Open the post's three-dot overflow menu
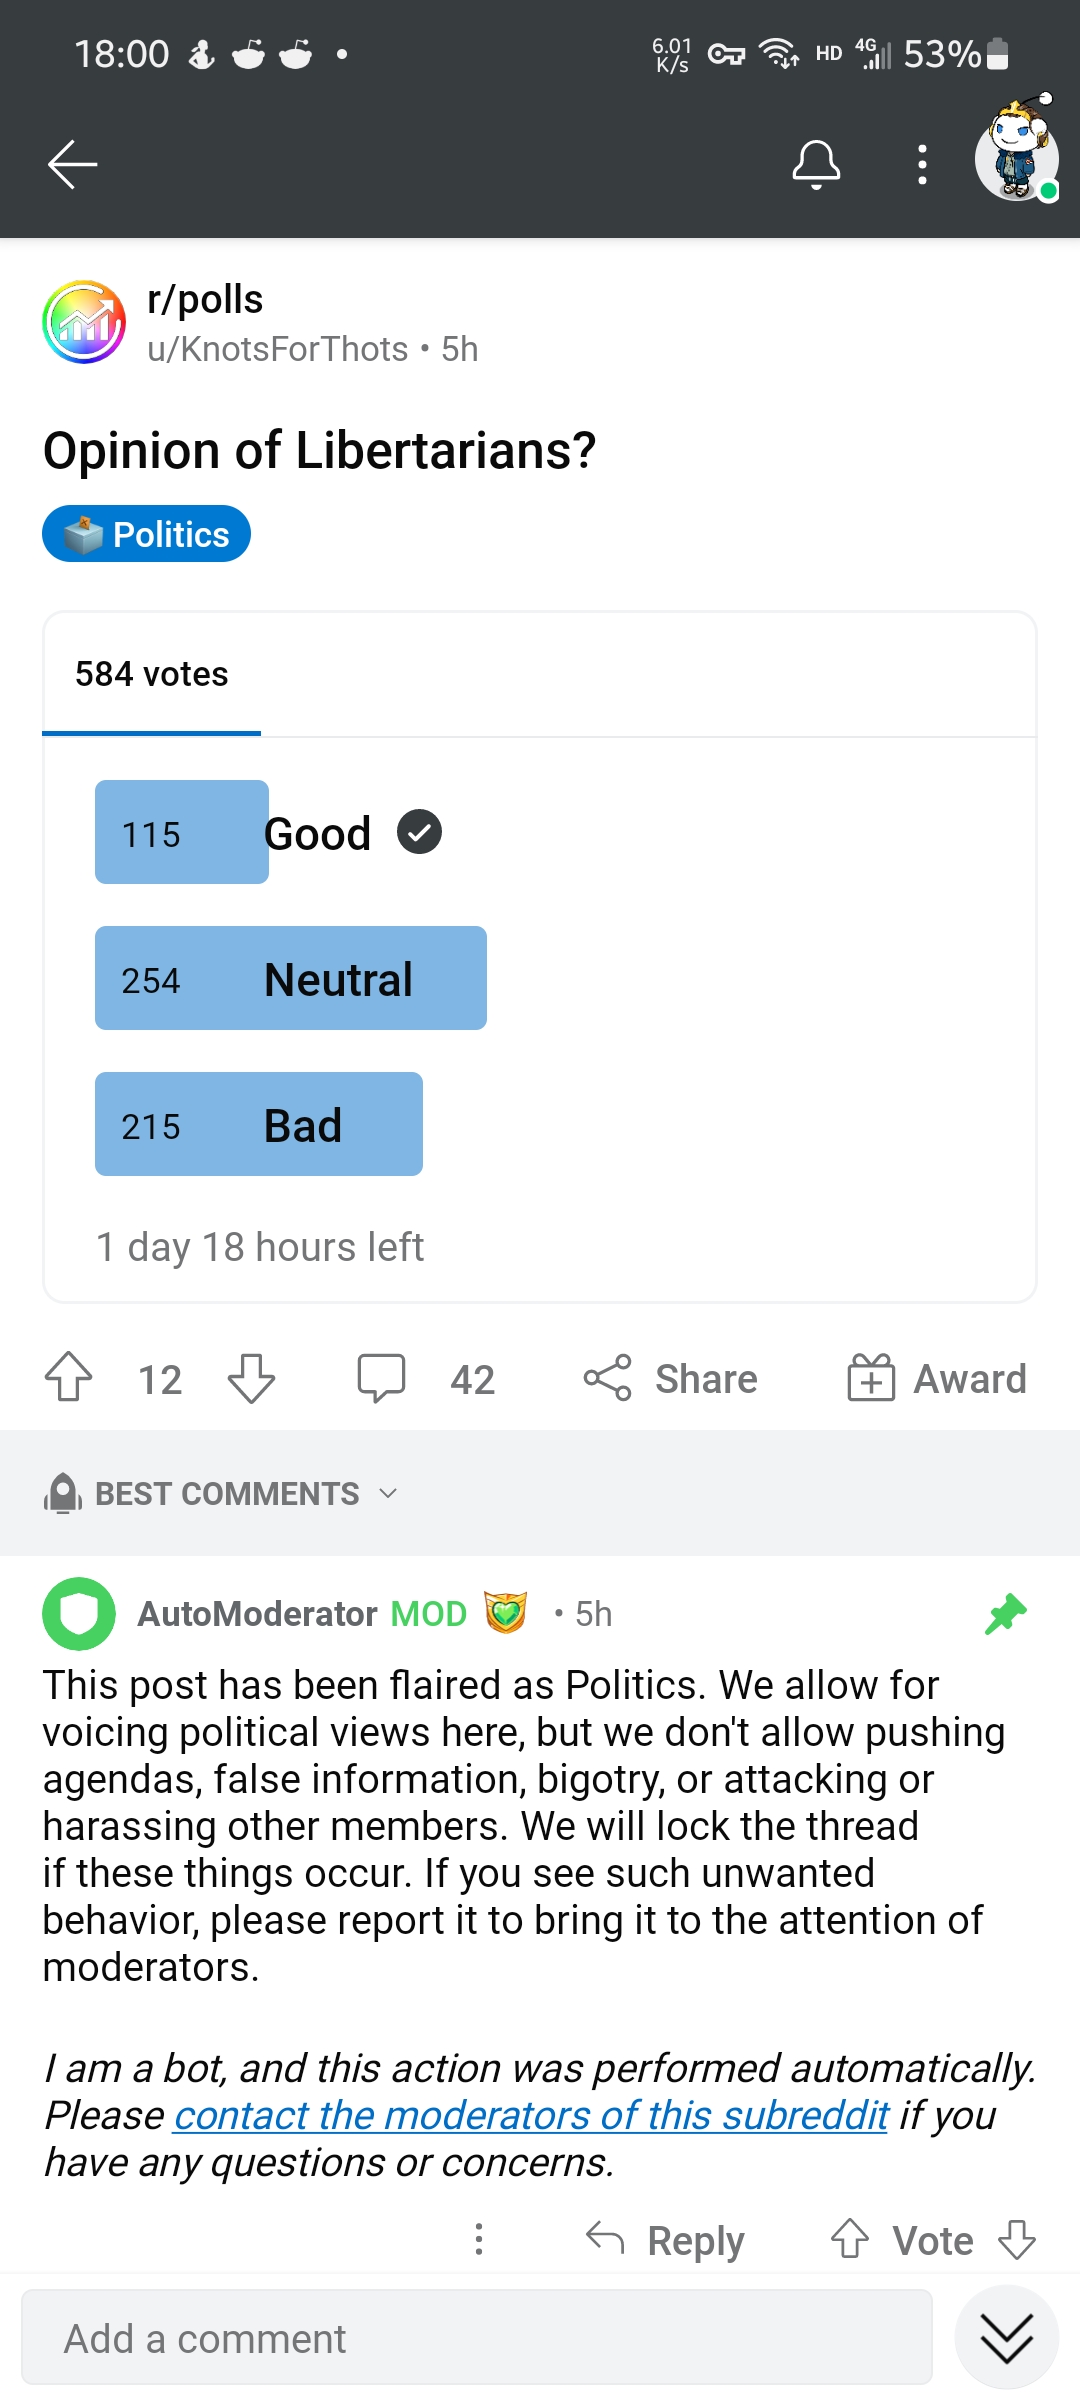 point(922,165)
